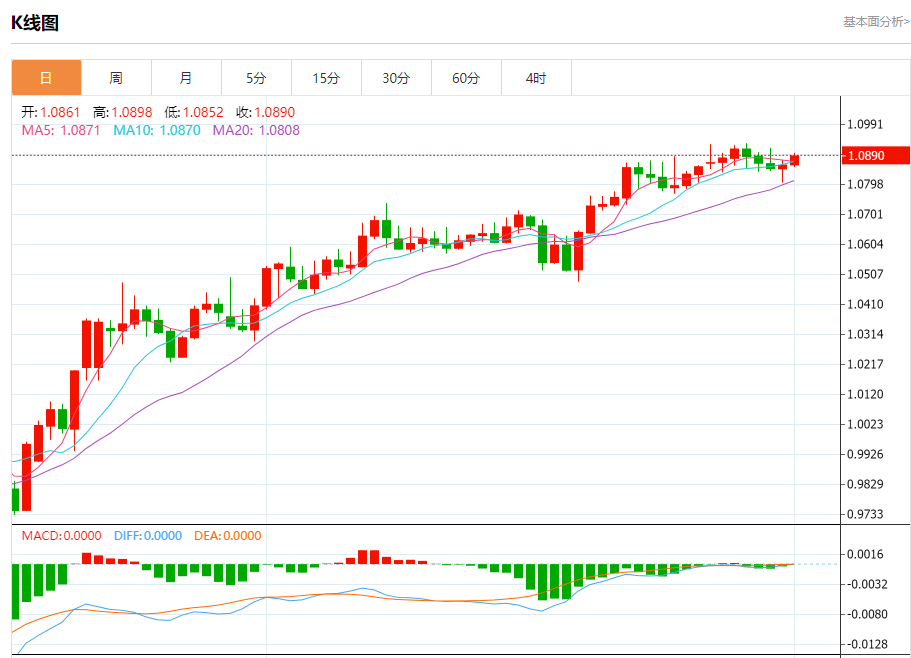Click the opening price 1.0861 value

tap(60, 112)
